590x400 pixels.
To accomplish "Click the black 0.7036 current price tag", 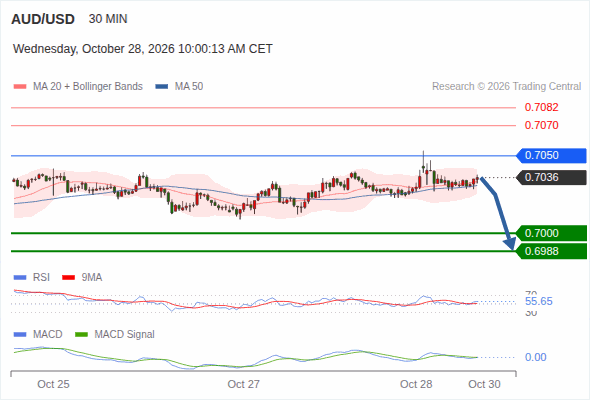I will [551, 177].
